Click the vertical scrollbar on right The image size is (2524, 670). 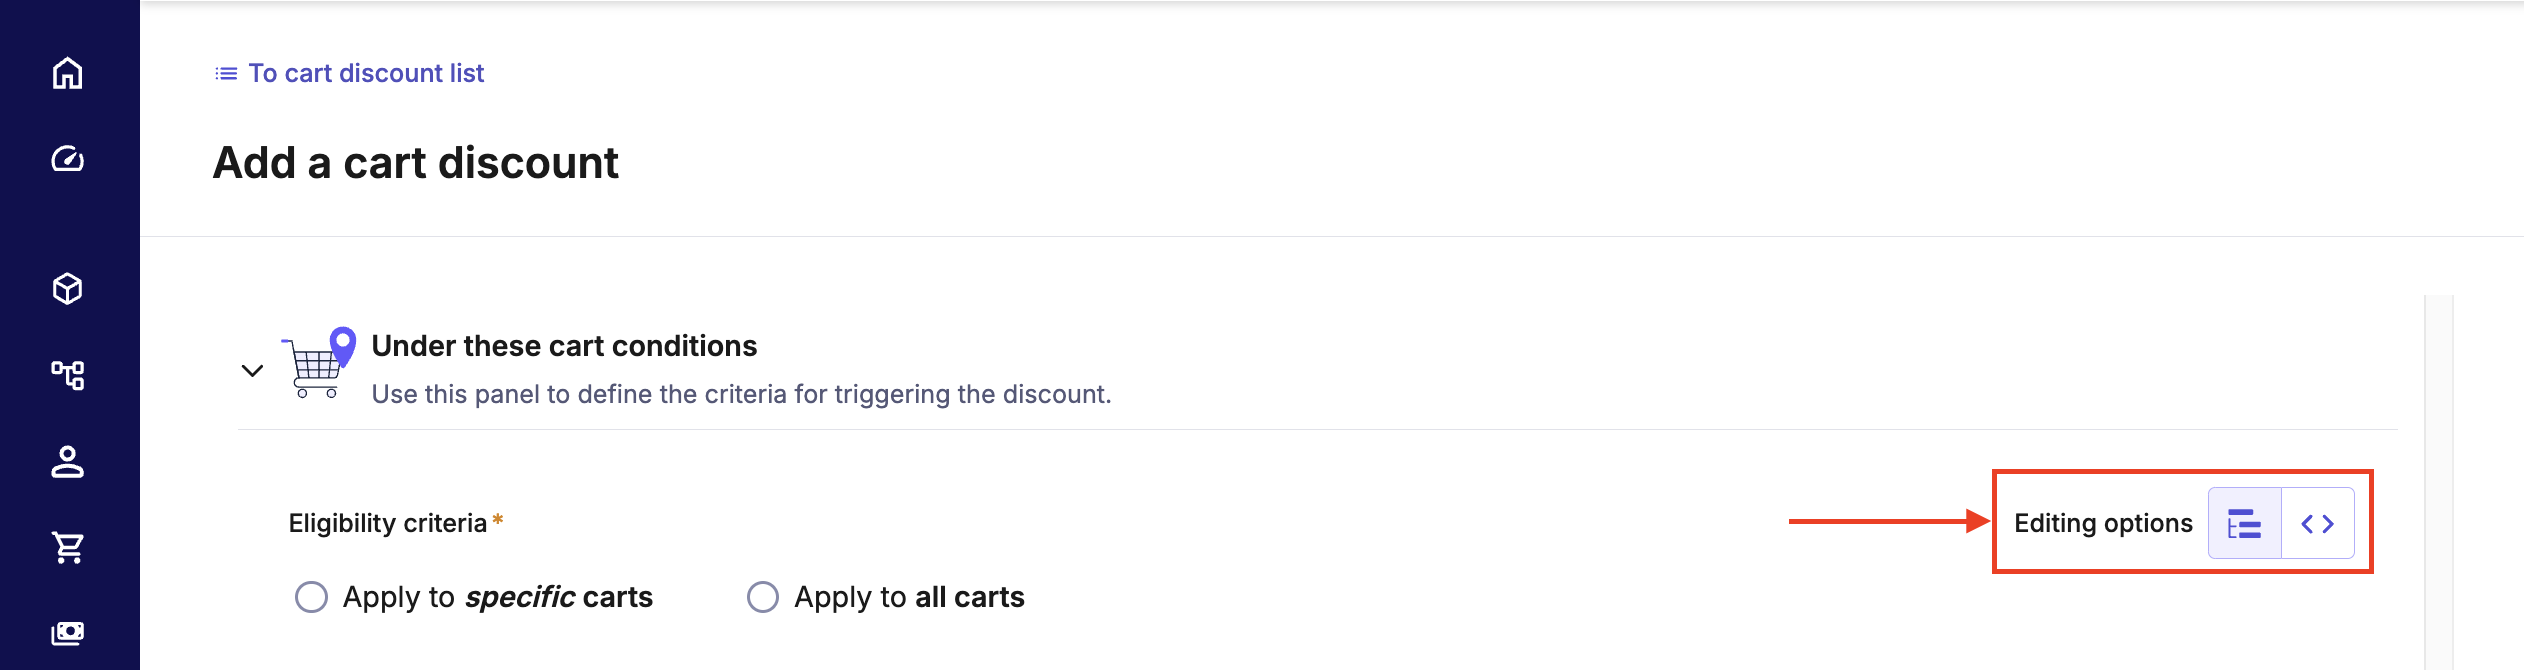coord(2438,480)
